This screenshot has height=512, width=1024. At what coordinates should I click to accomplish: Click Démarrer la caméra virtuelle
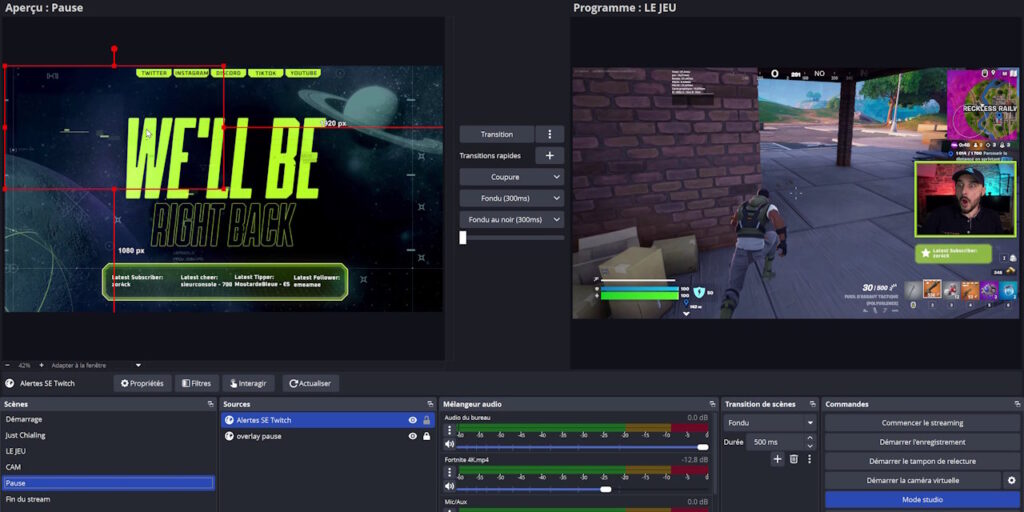(x=912, y=480)
